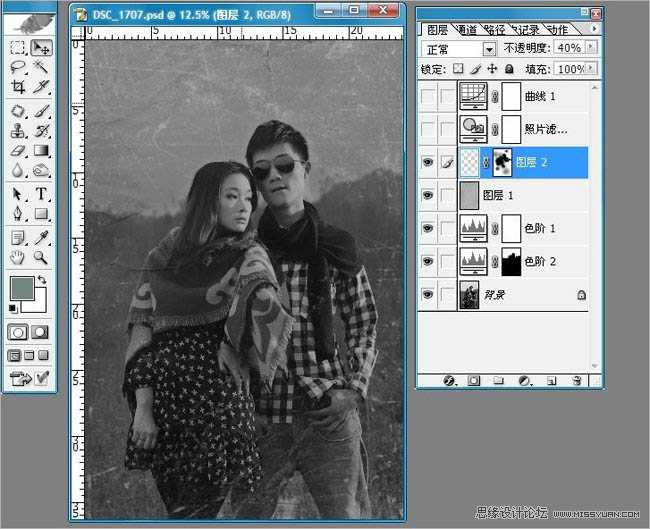Hide the 色阶 2 layer

point(427,261)
